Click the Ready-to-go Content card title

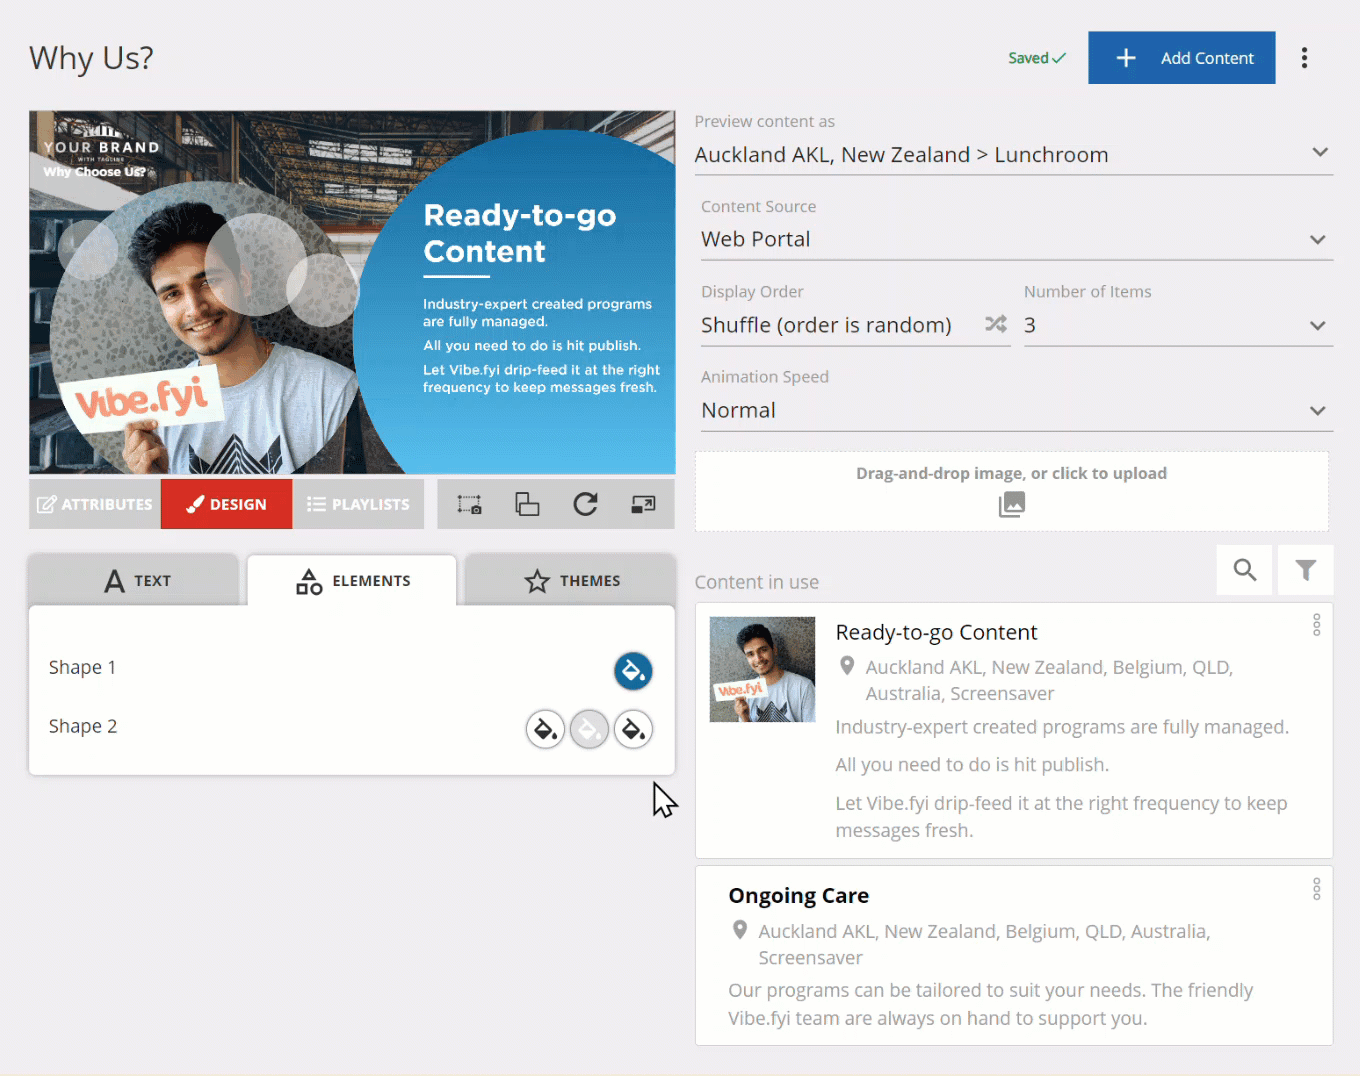(x=936, y=632)
